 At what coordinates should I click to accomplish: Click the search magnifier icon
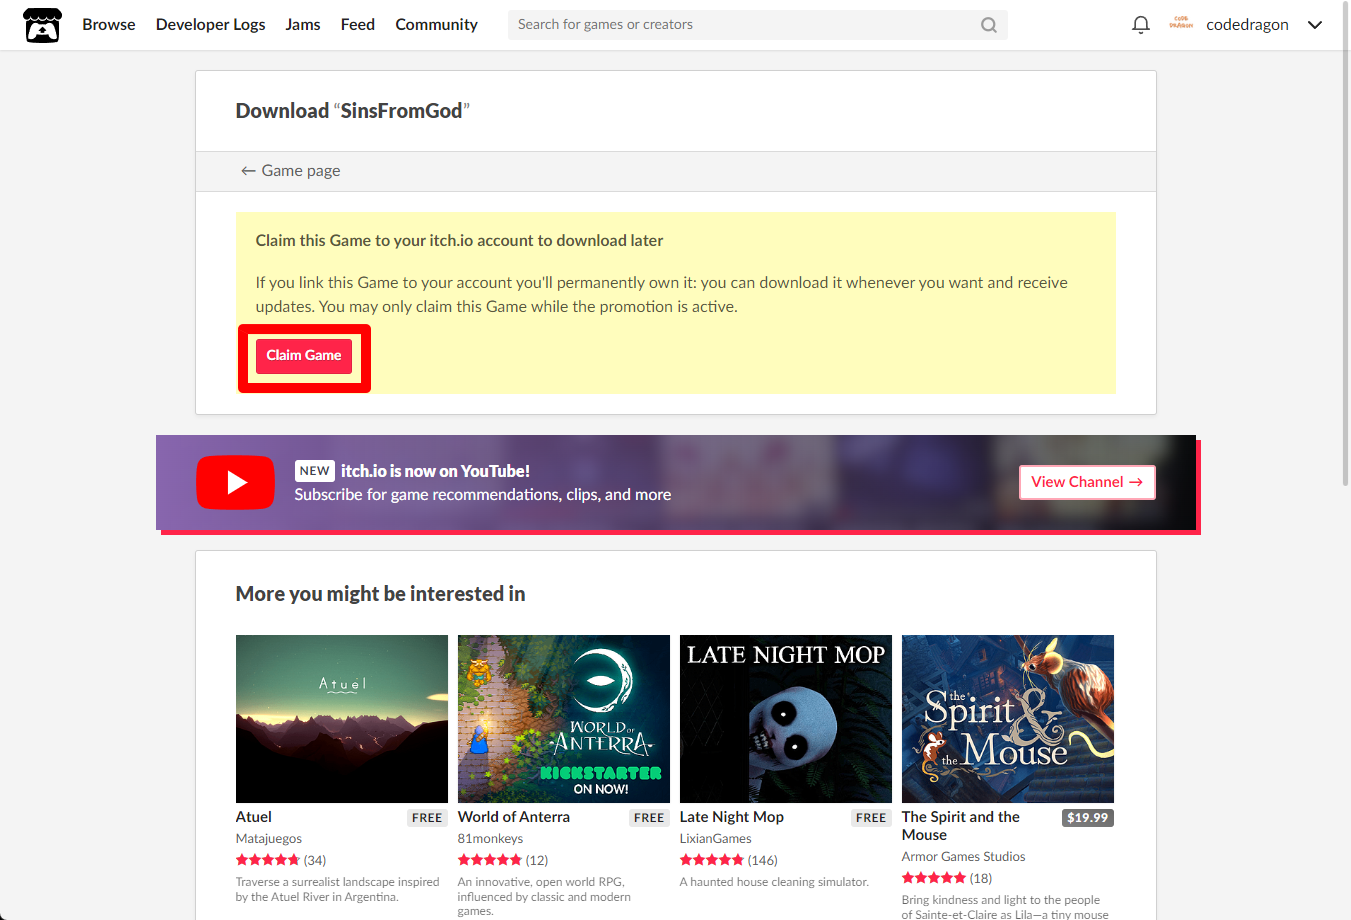point(989,25)
